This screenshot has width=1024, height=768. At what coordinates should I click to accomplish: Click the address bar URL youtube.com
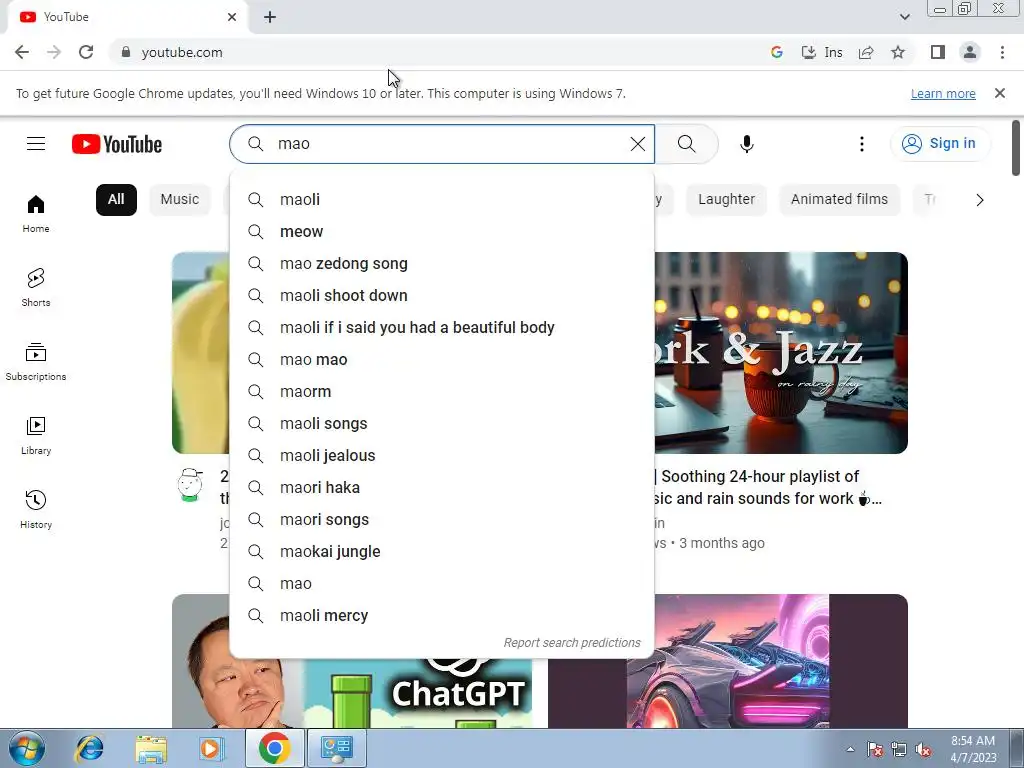tap(182, 52)
